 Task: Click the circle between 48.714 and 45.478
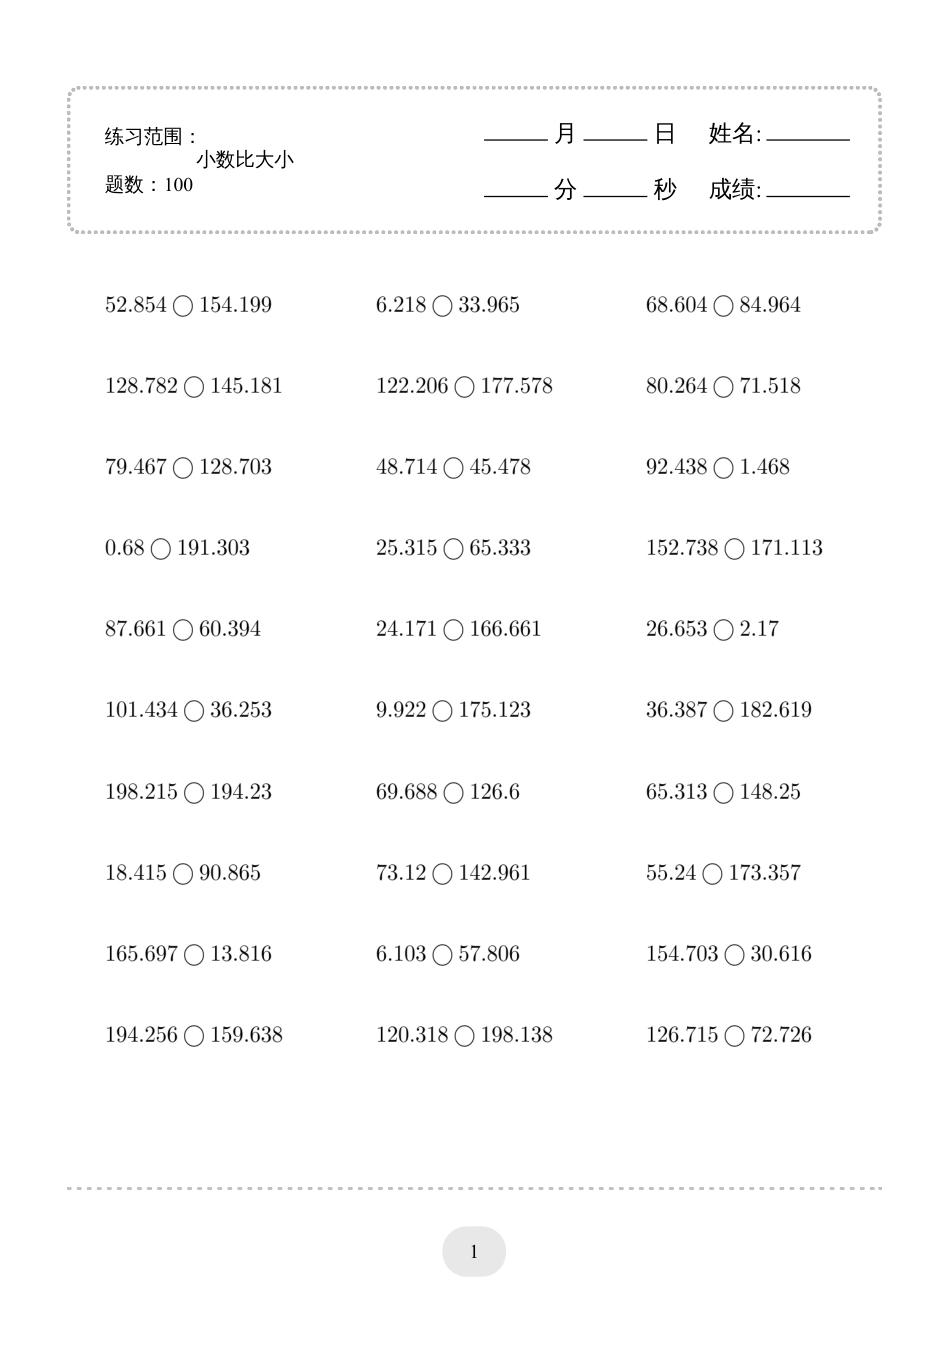point(453,468)
